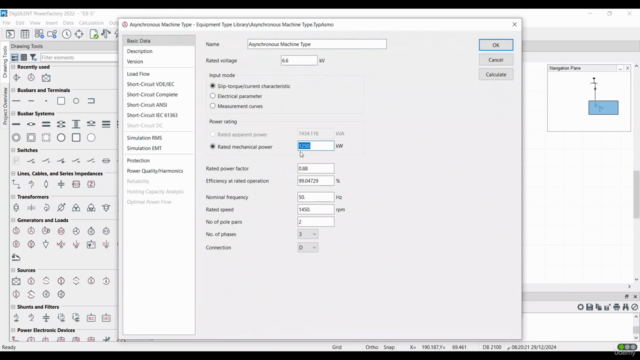This screenshot has height=360, width=640.
Task: Select the first source icon under Sources
Action: [16, 281]
